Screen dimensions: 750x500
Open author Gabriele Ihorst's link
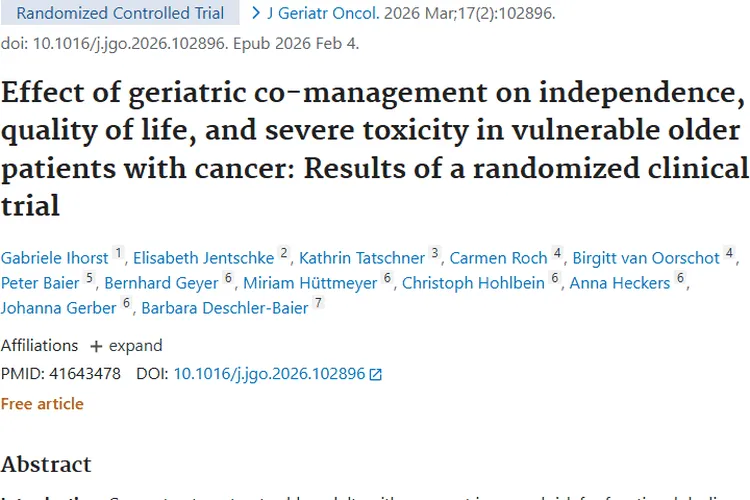pos(54,258)
